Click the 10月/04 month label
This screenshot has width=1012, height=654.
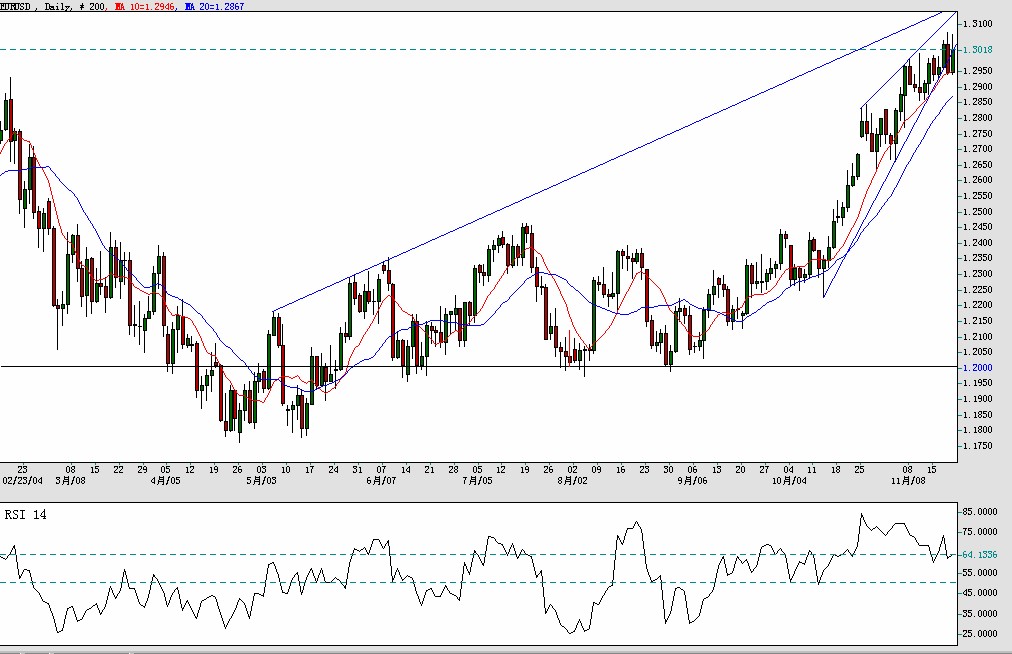tap(789, 480)
